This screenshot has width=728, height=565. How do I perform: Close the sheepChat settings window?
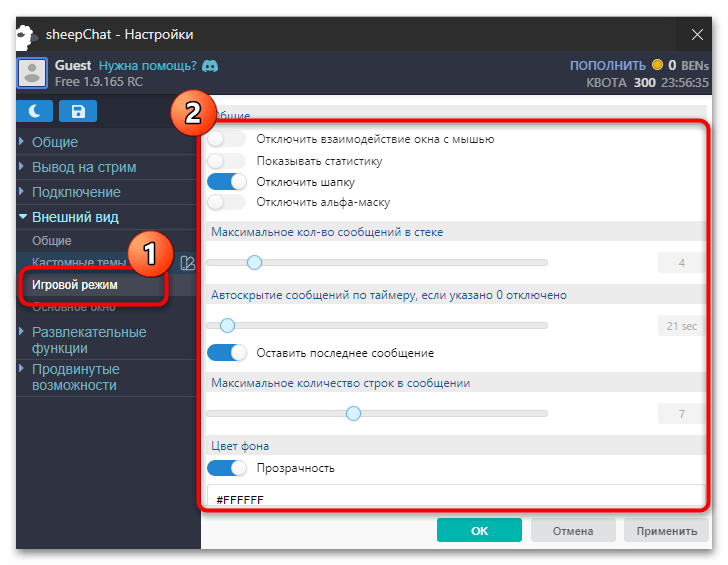coord(697,35)
